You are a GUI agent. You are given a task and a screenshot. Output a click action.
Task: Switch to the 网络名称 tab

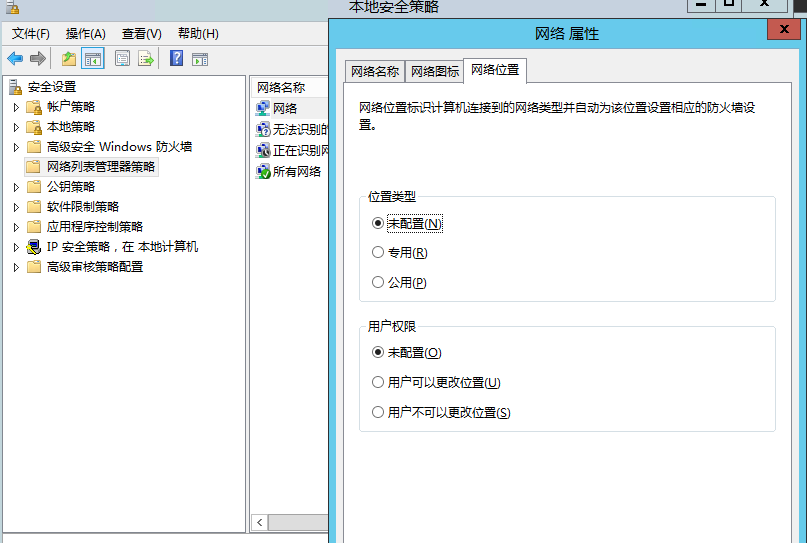click(374, 72)
